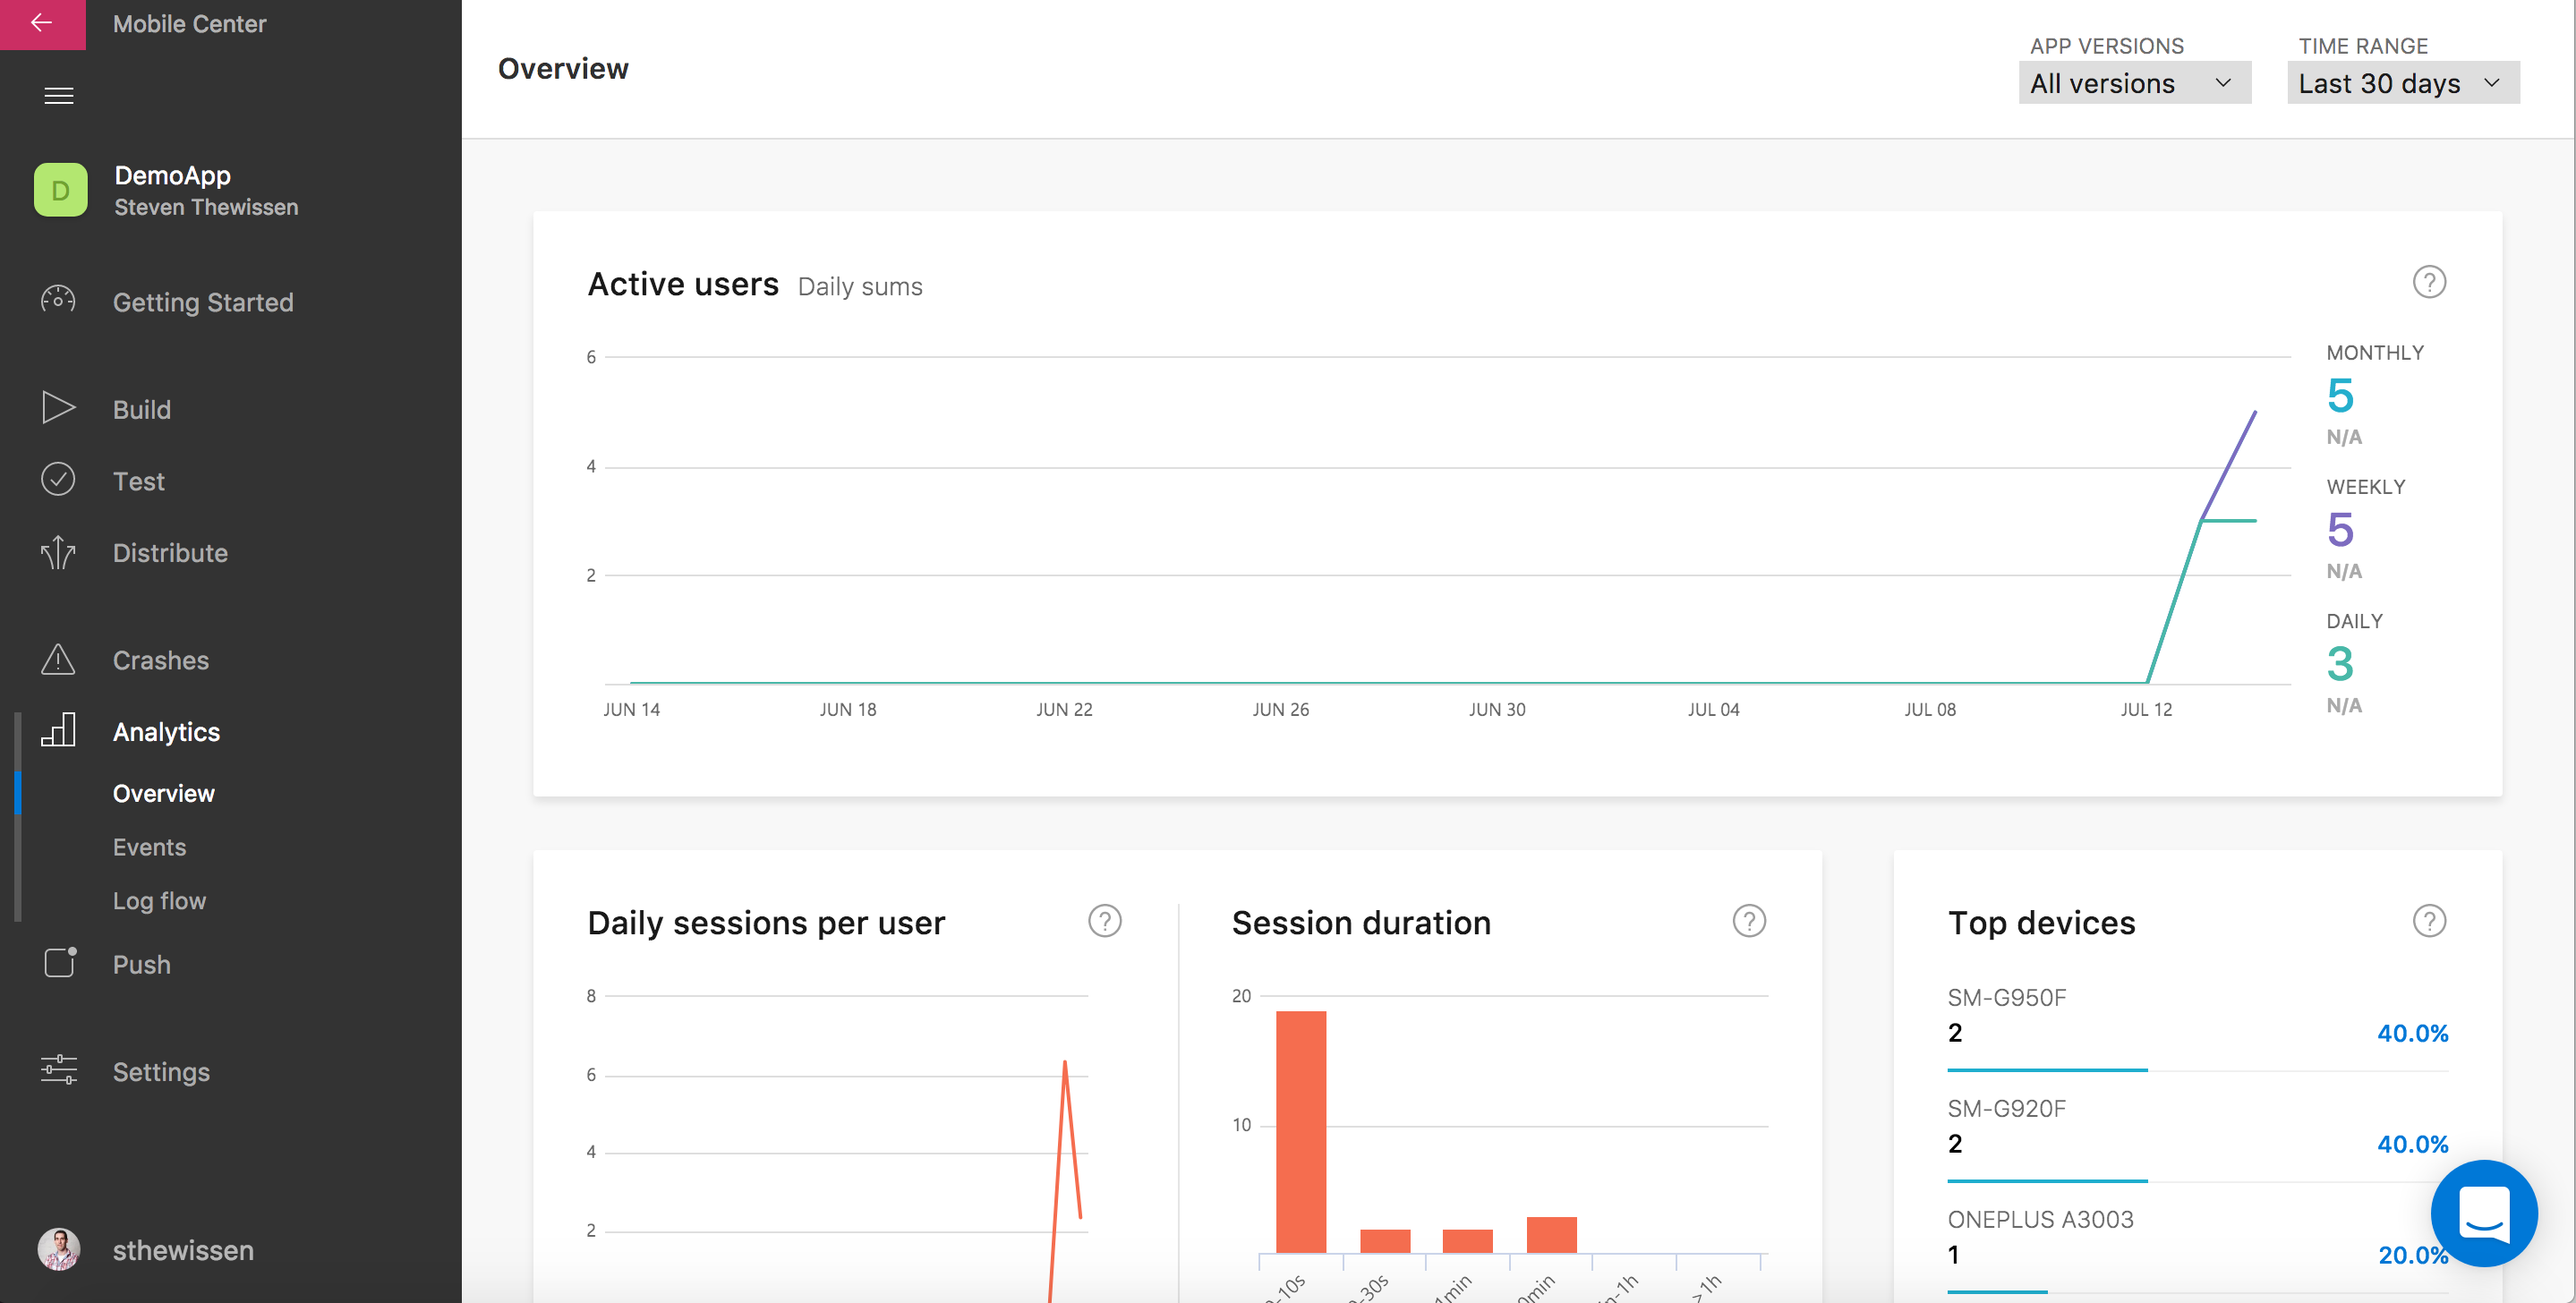The height and width of the screenshot is (1303, 2576).
Task: Open the Test section
Action: pyautogui.click(x=138, y=481)
